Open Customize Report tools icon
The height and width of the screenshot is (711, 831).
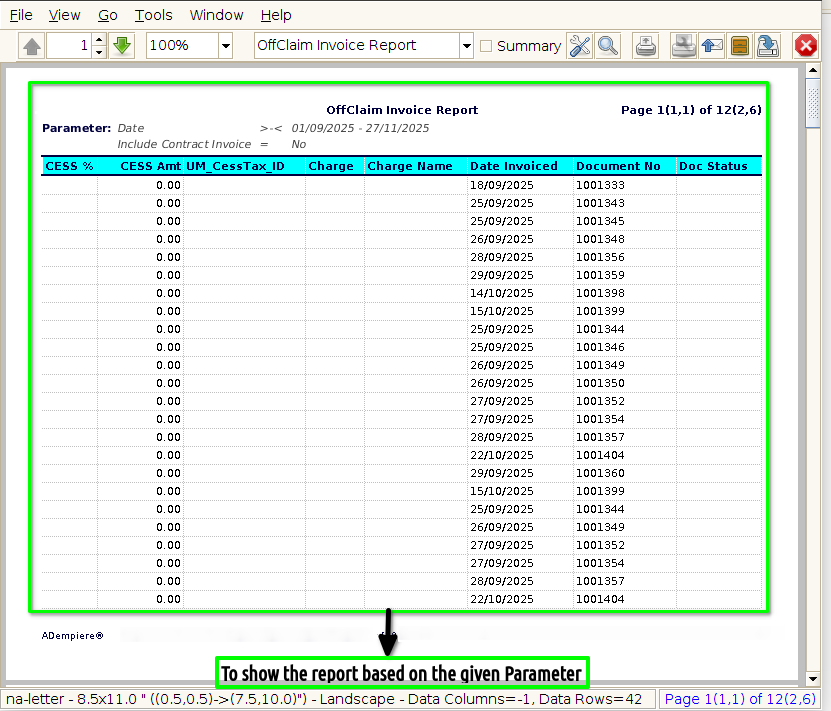point(579,46)
